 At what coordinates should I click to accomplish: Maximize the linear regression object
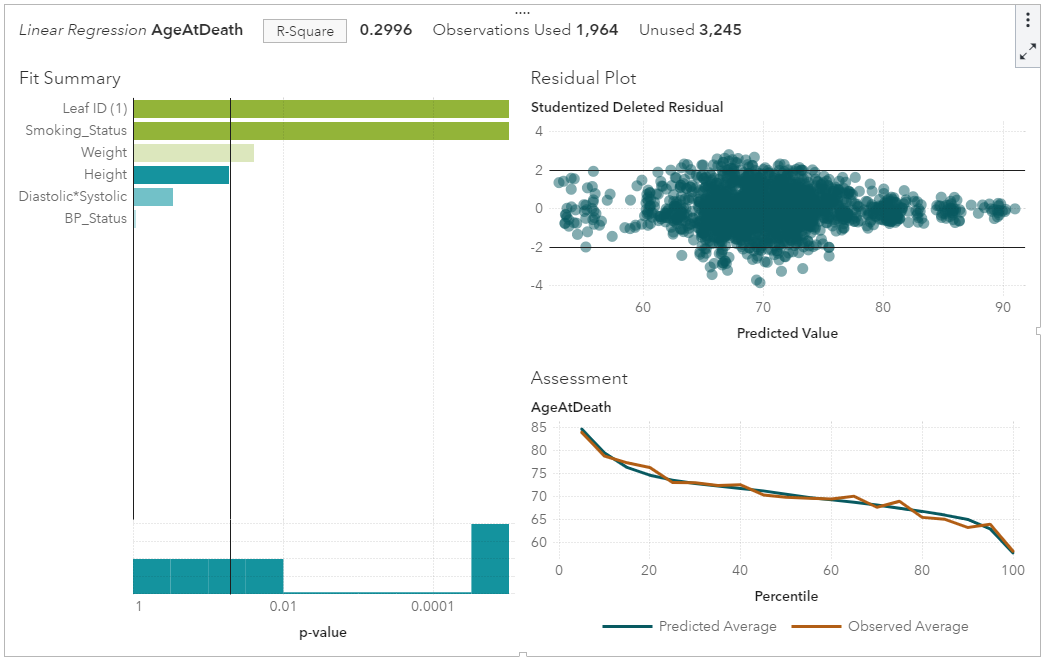[1028, 53]
